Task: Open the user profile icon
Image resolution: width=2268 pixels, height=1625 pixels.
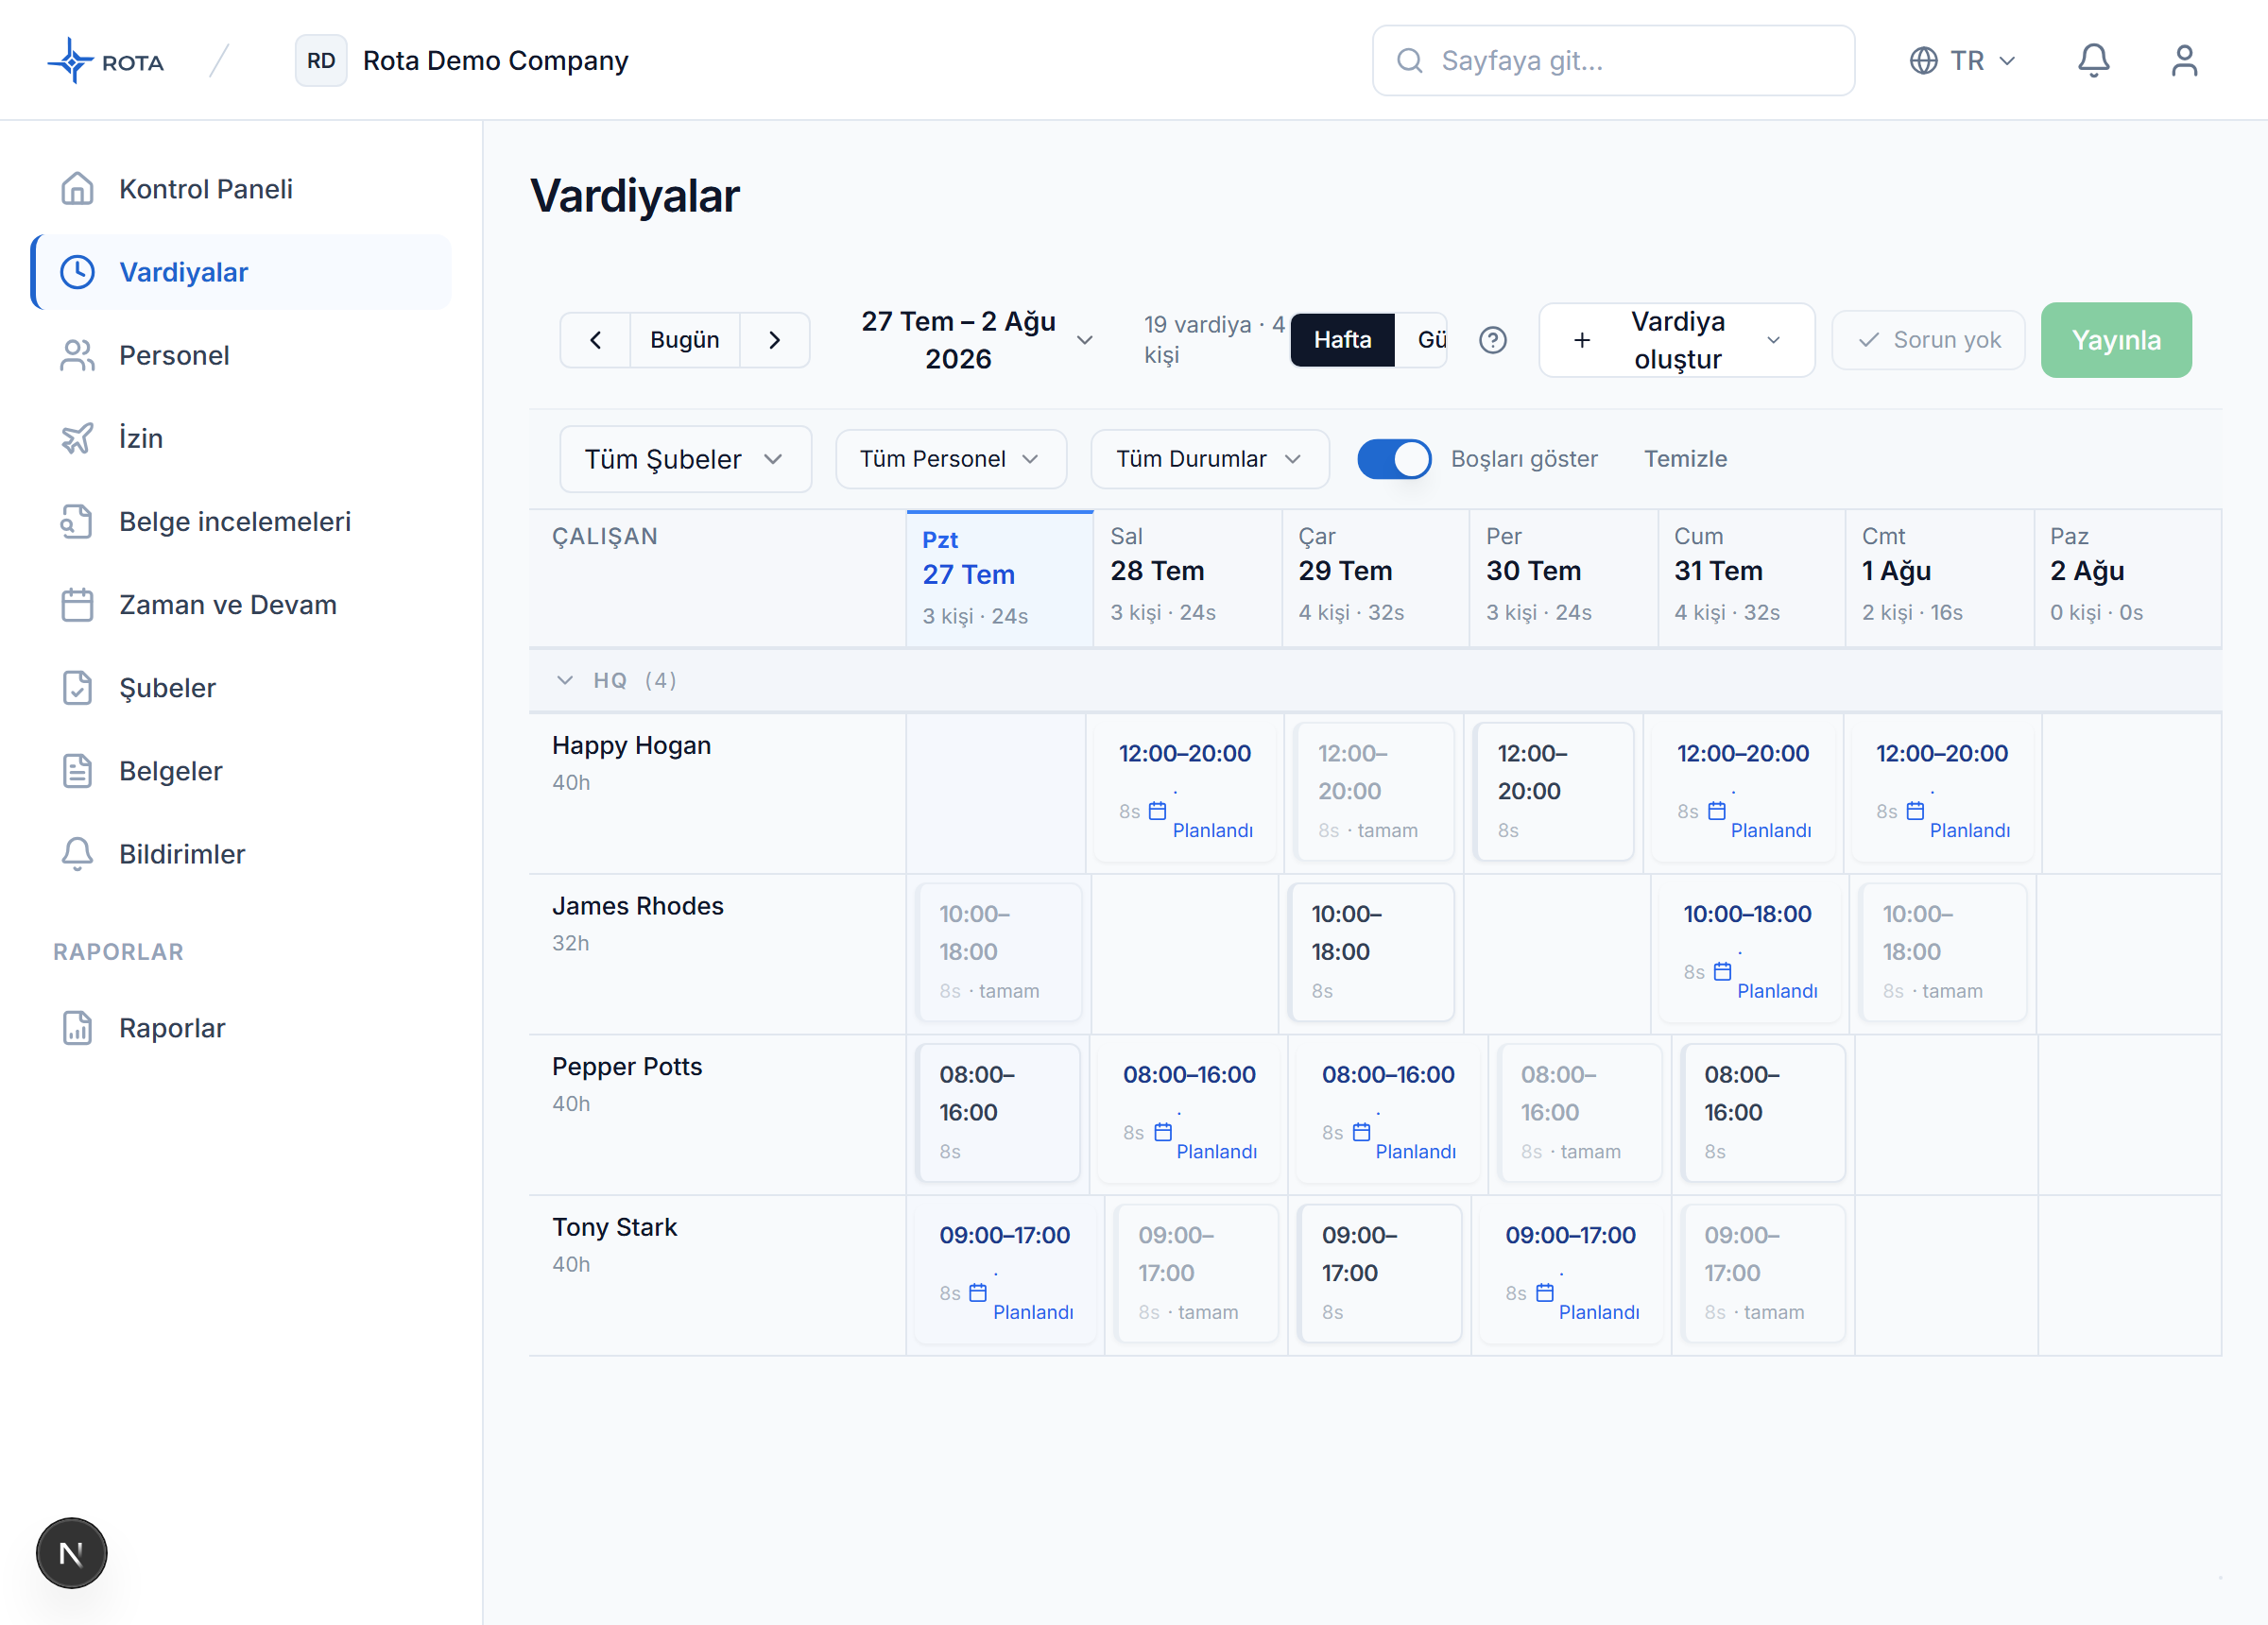Action: point(2184,60)
